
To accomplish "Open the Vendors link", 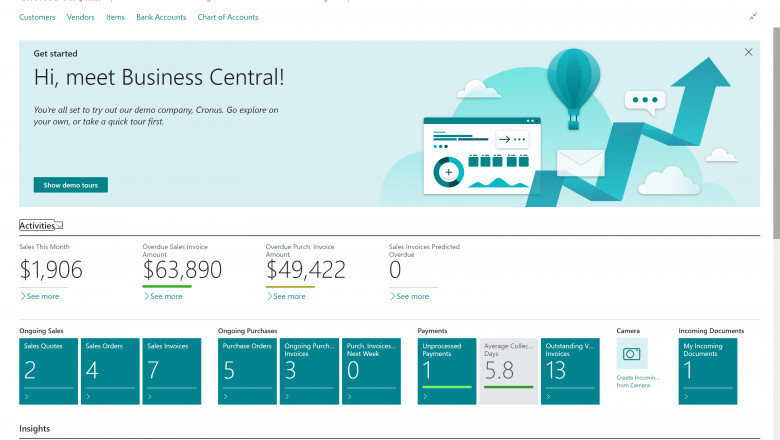I will tap(81, 17).
